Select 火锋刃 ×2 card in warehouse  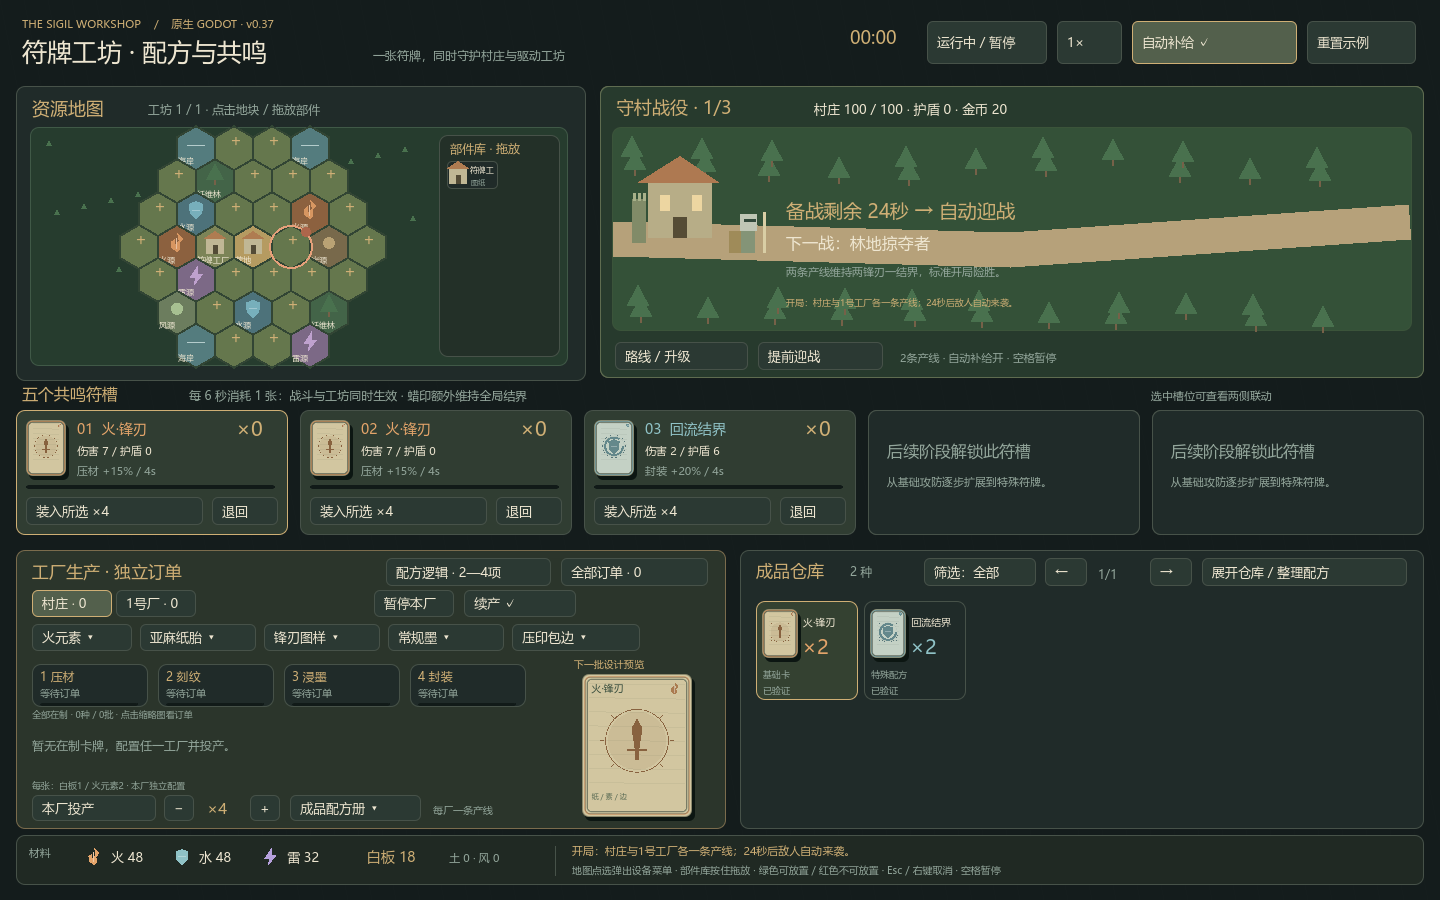tap(807, 650)
